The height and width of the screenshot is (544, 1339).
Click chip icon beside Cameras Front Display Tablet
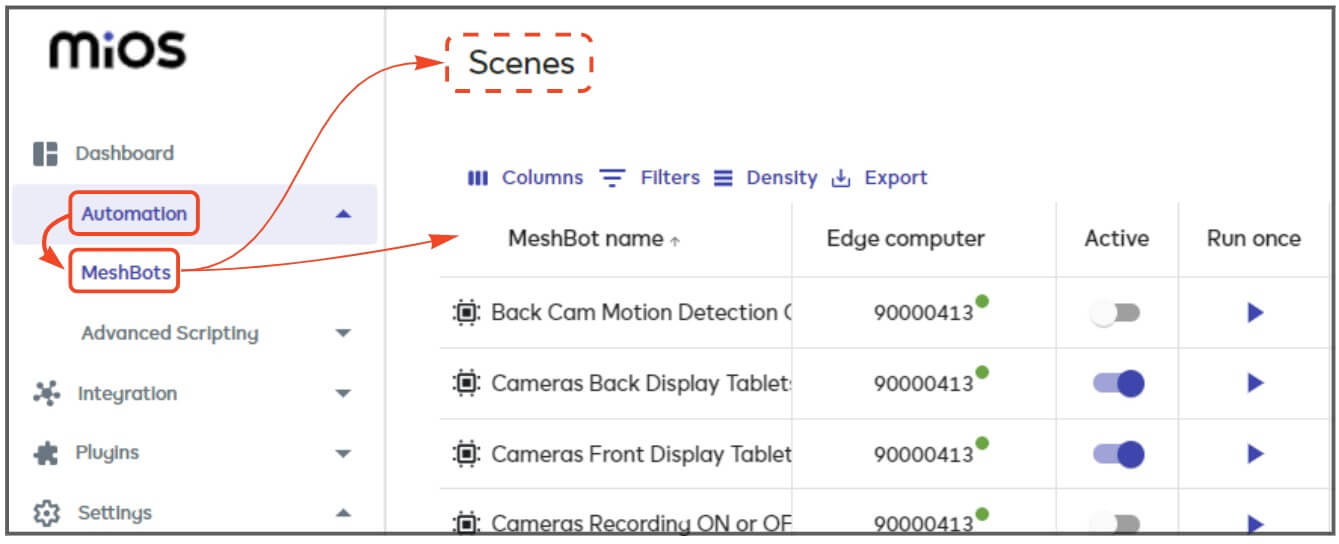tap(466, 454)
